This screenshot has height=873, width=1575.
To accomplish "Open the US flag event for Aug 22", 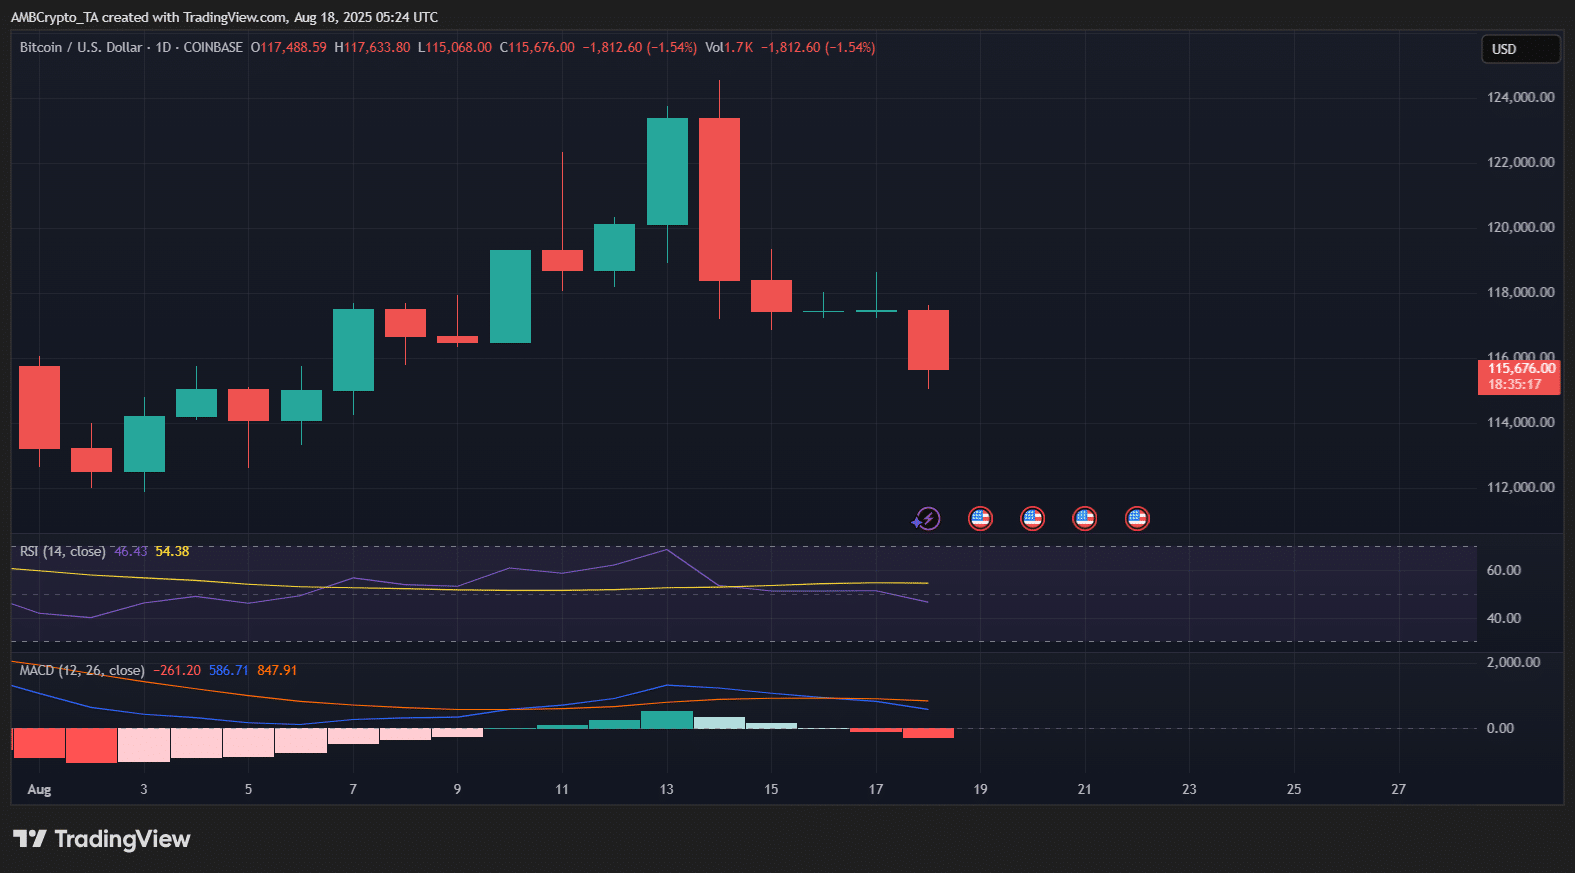I will click(x=1137, y=518).
